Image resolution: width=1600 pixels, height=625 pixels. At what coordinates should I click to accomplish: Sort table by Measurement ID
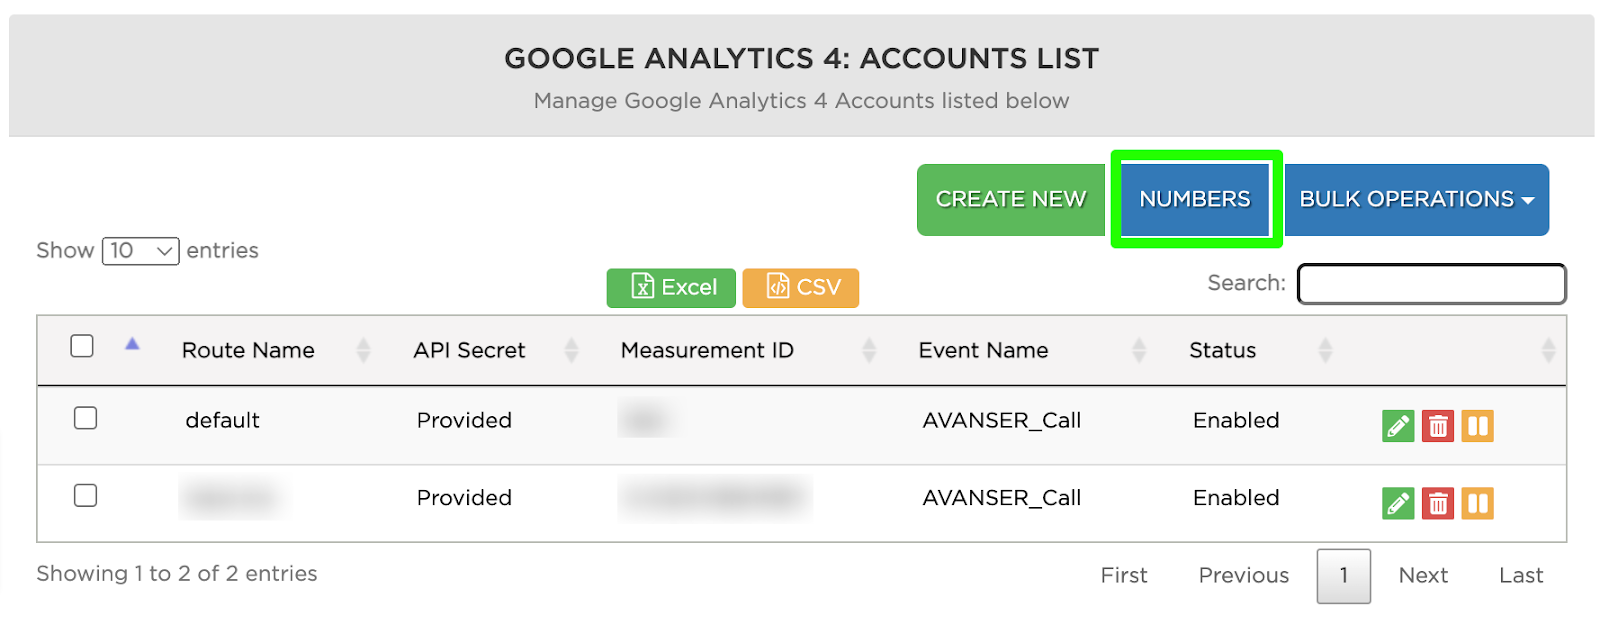(707, 351)
